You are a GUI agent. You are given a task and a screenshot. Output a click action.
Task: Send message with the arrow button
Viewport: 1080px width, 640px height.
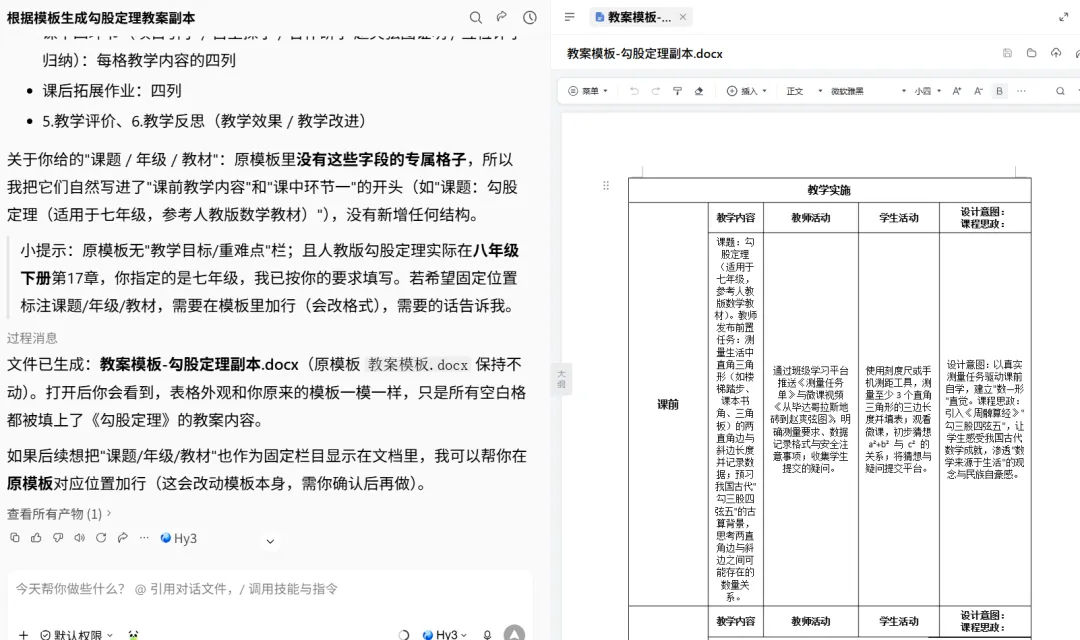click(514, 633)
